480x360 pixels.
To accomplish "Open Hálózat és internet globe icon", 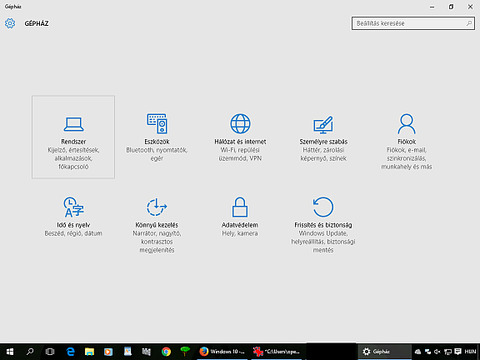I will tap(240, 124).
